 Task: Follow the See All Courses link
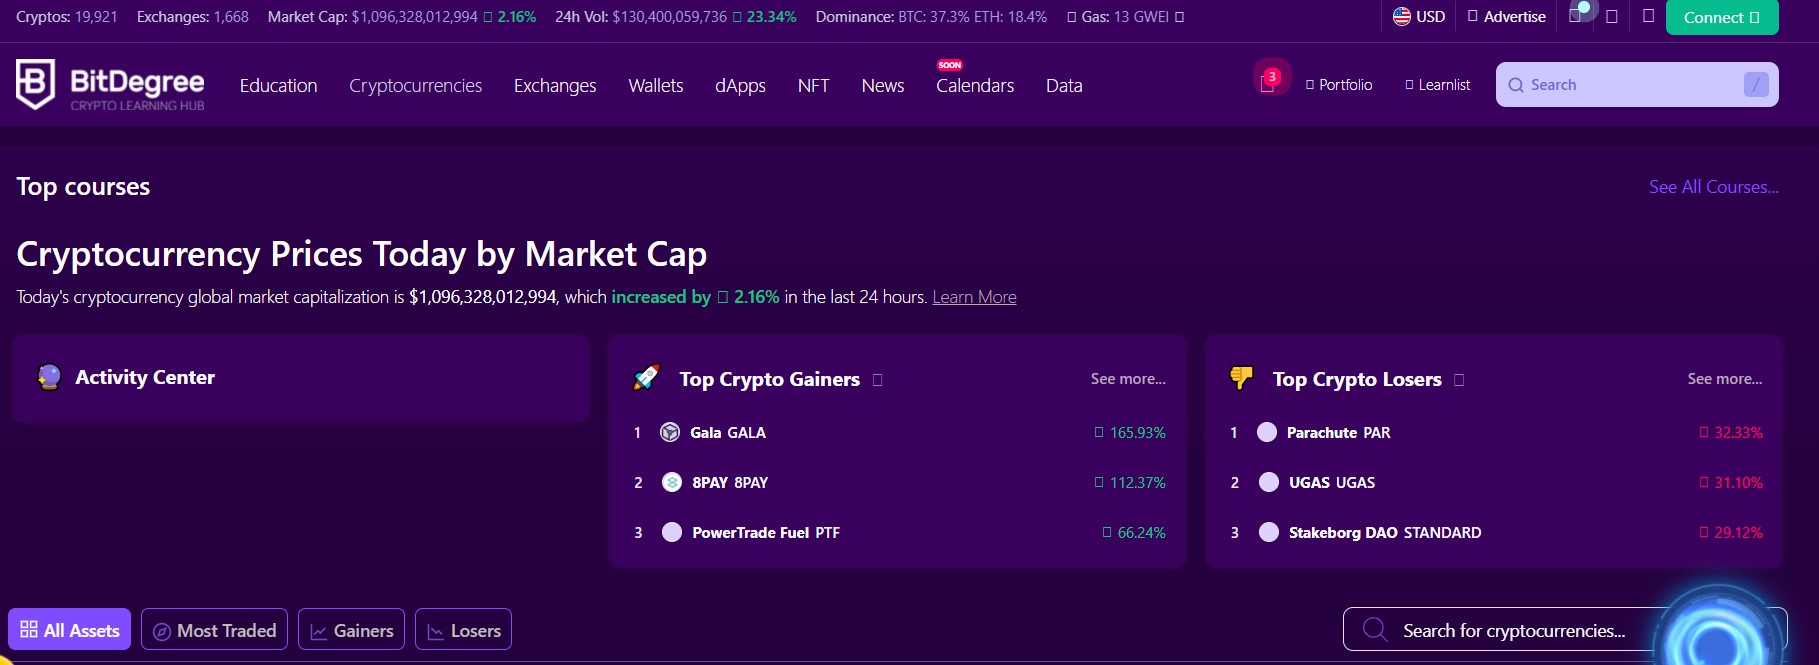pyautogui.click(x=1713, y=187)
